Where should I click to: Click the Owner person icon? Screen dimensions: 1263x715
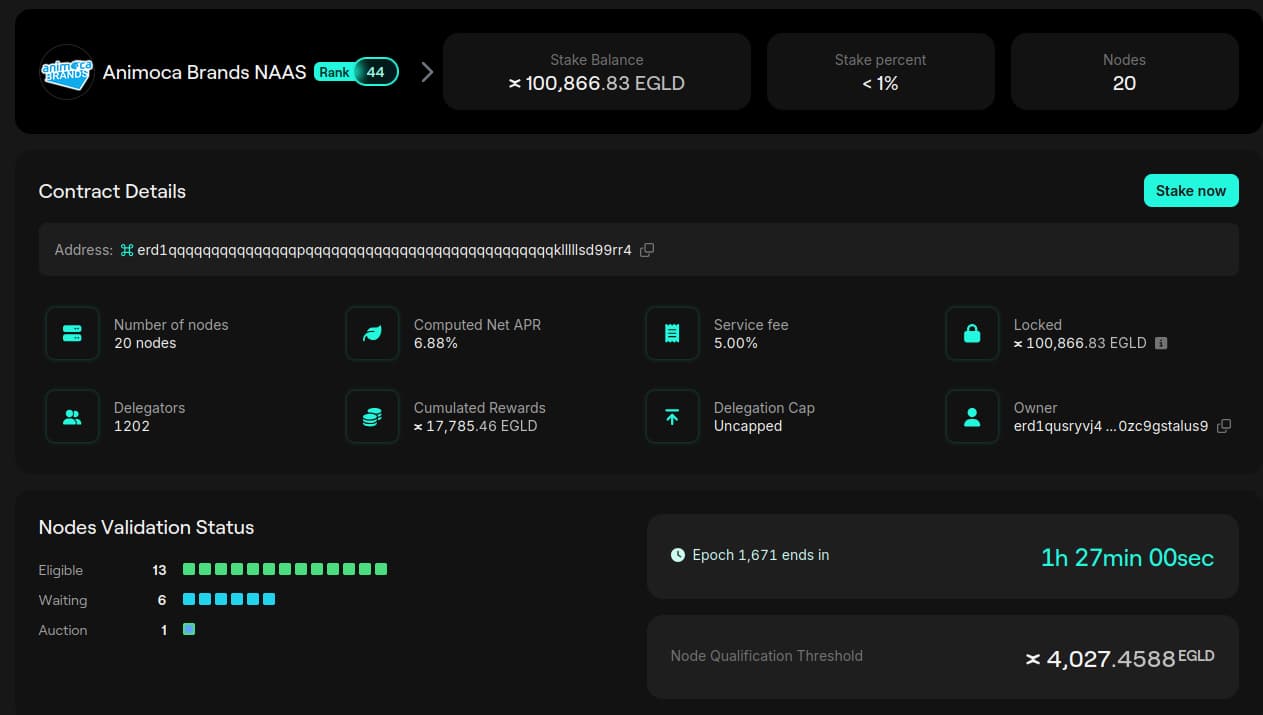(x=972, y=417)
